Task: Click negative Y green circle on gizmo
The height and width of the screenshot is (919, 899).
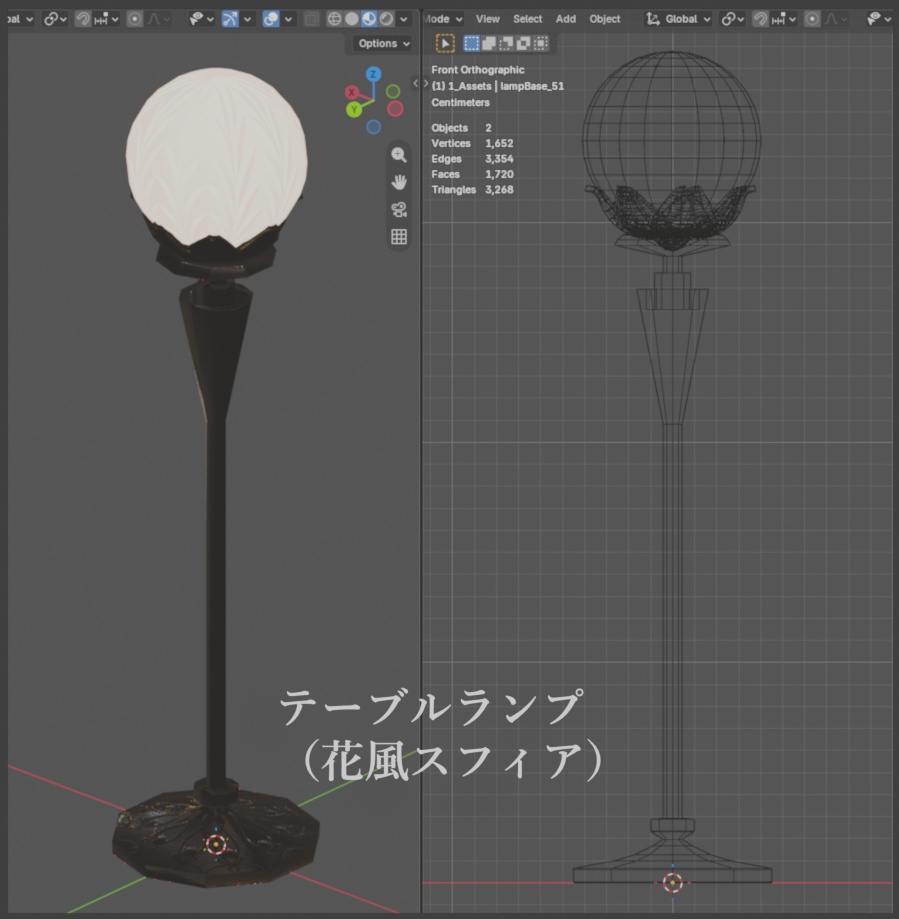Action: pos(393,91)
